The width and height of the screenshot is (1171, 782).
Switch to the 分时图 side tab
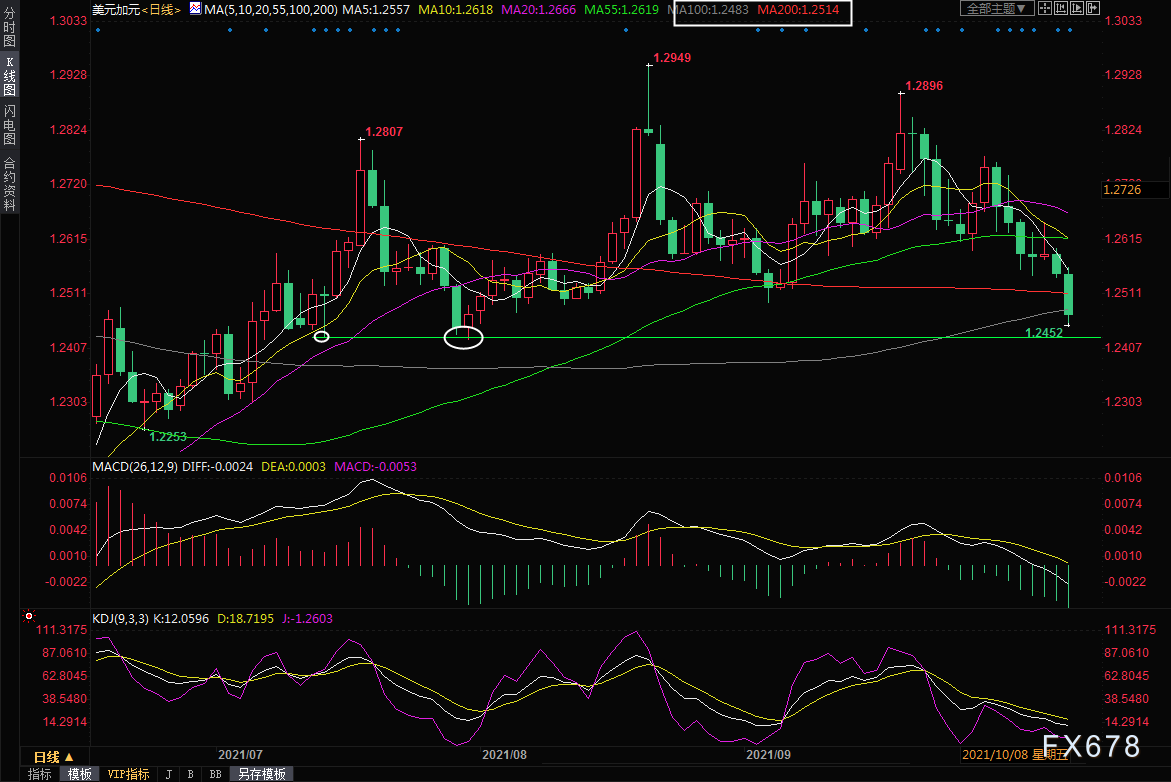(x=9, y=32)
